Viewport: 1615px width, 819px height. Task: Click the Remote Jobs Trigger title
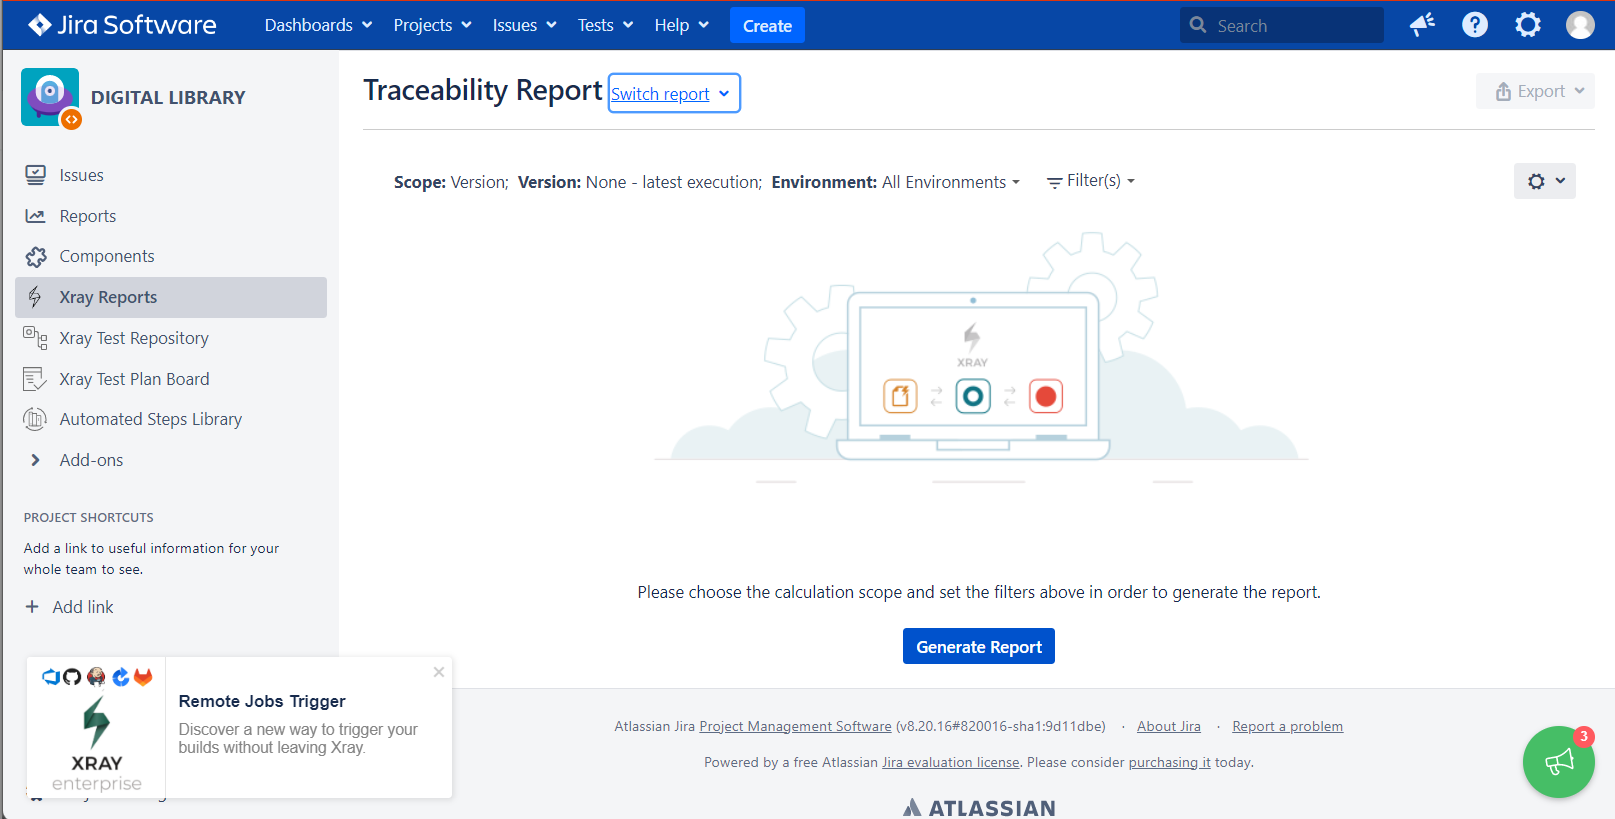262,701
